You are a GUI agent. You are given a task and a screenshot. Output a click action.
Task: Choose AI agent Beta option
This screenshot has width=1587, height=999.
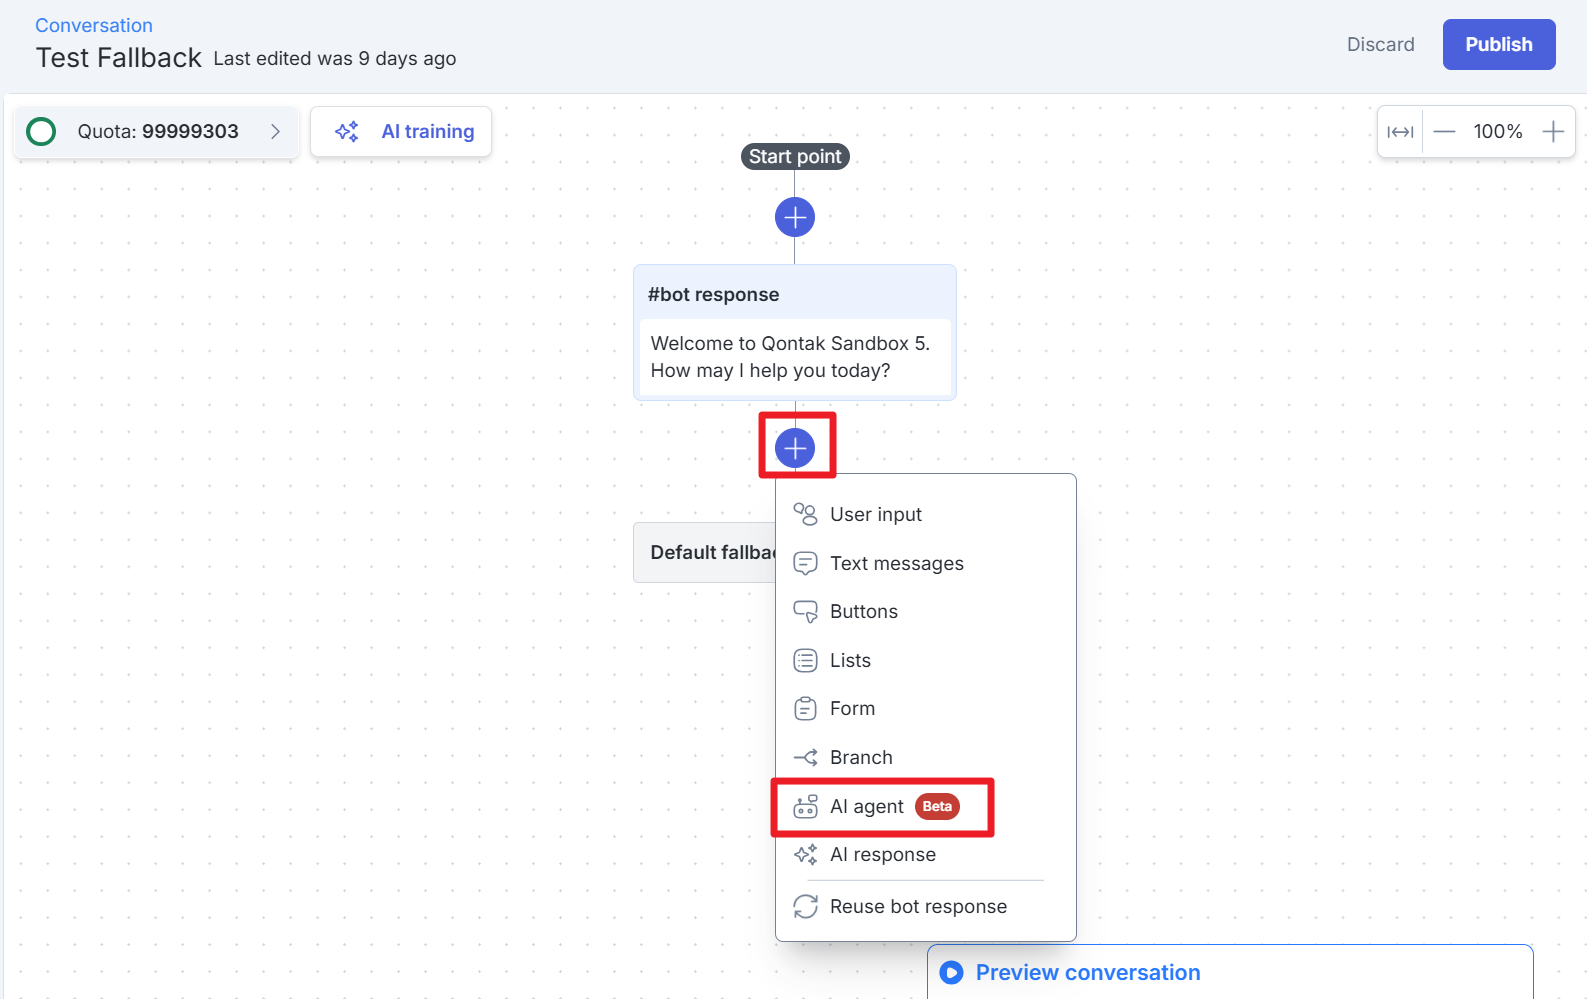[x=866, y=807]
